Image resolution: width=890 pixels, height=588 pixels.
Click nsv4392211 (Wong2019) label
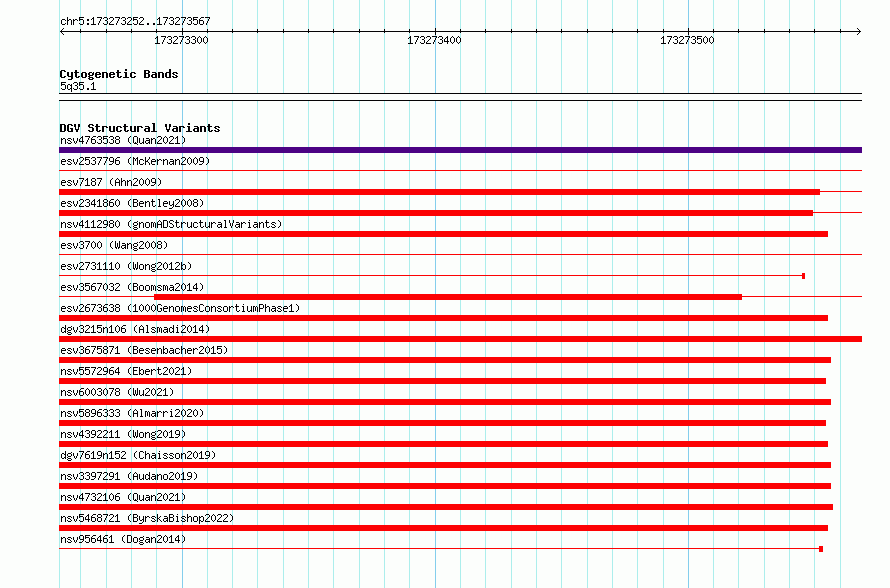(123, 434)
